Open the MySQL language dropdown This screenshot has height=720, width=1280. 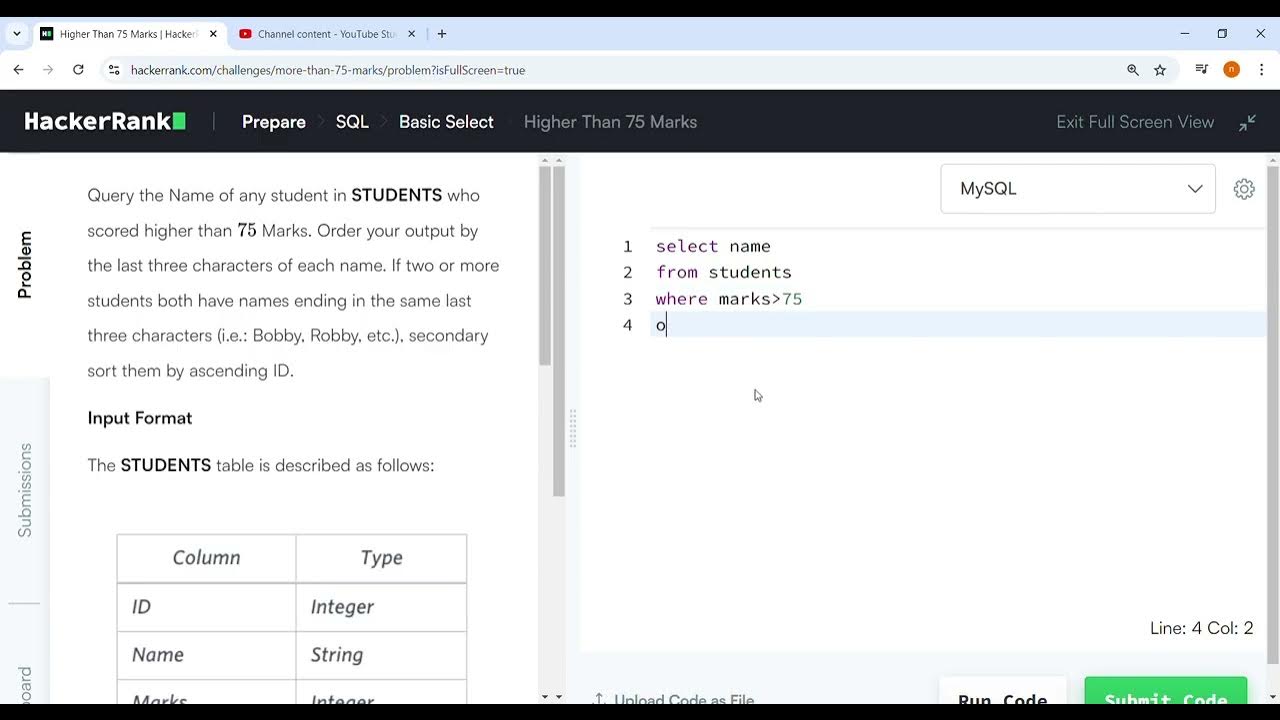click(x=1078, y=189)
